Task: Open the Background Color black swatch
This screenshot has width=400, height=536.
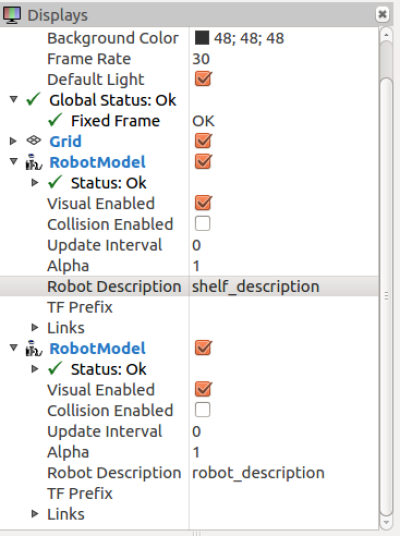Action: tap(202, 38)
